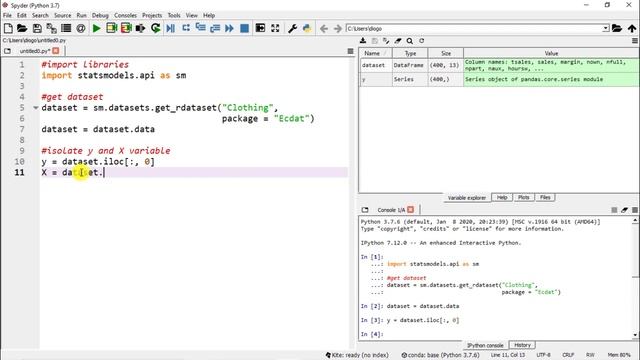640x360 pixels.
Task: Open the symbol finder @ icon
Action: (x=81, y=28)
